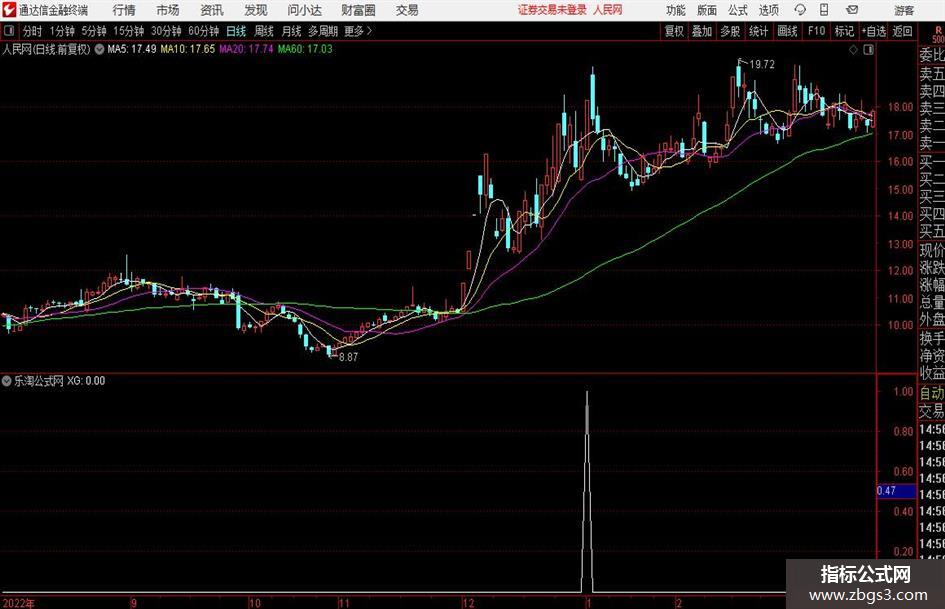Image resolution: width=945 pixels, height=609 pixels.
Task: Open the mail envelope icon
Action: click(x=852, y=10)
